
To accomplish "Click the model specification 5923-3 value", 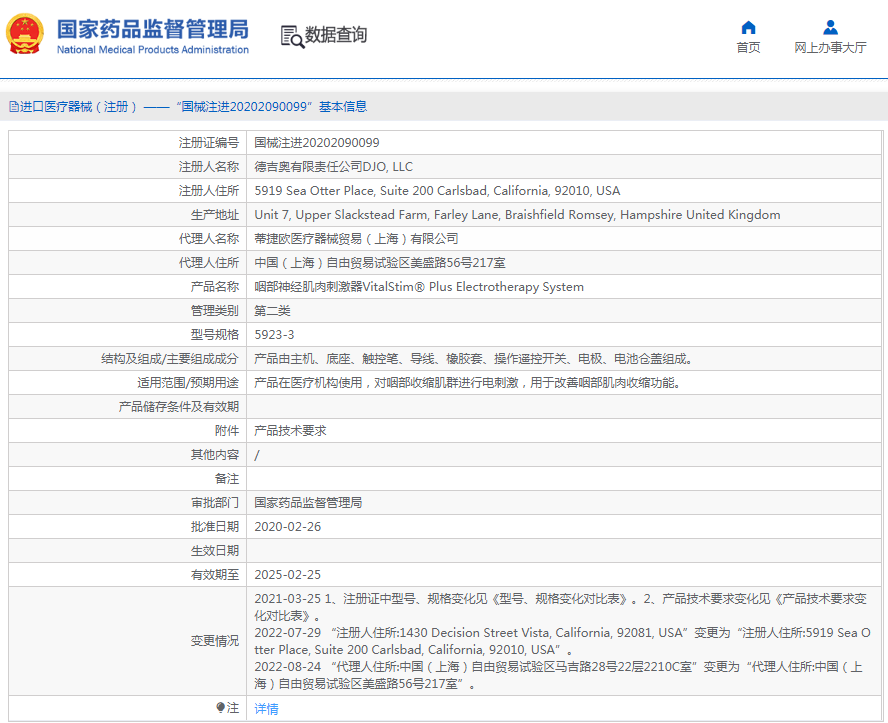I will (x=274, y=335).
